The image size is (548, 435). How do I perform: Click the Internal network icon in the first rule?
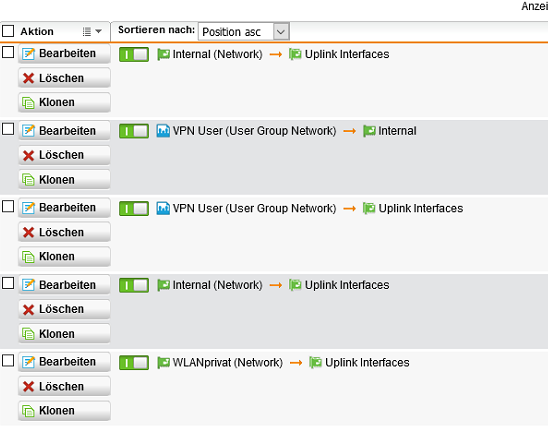coord(163,55)
